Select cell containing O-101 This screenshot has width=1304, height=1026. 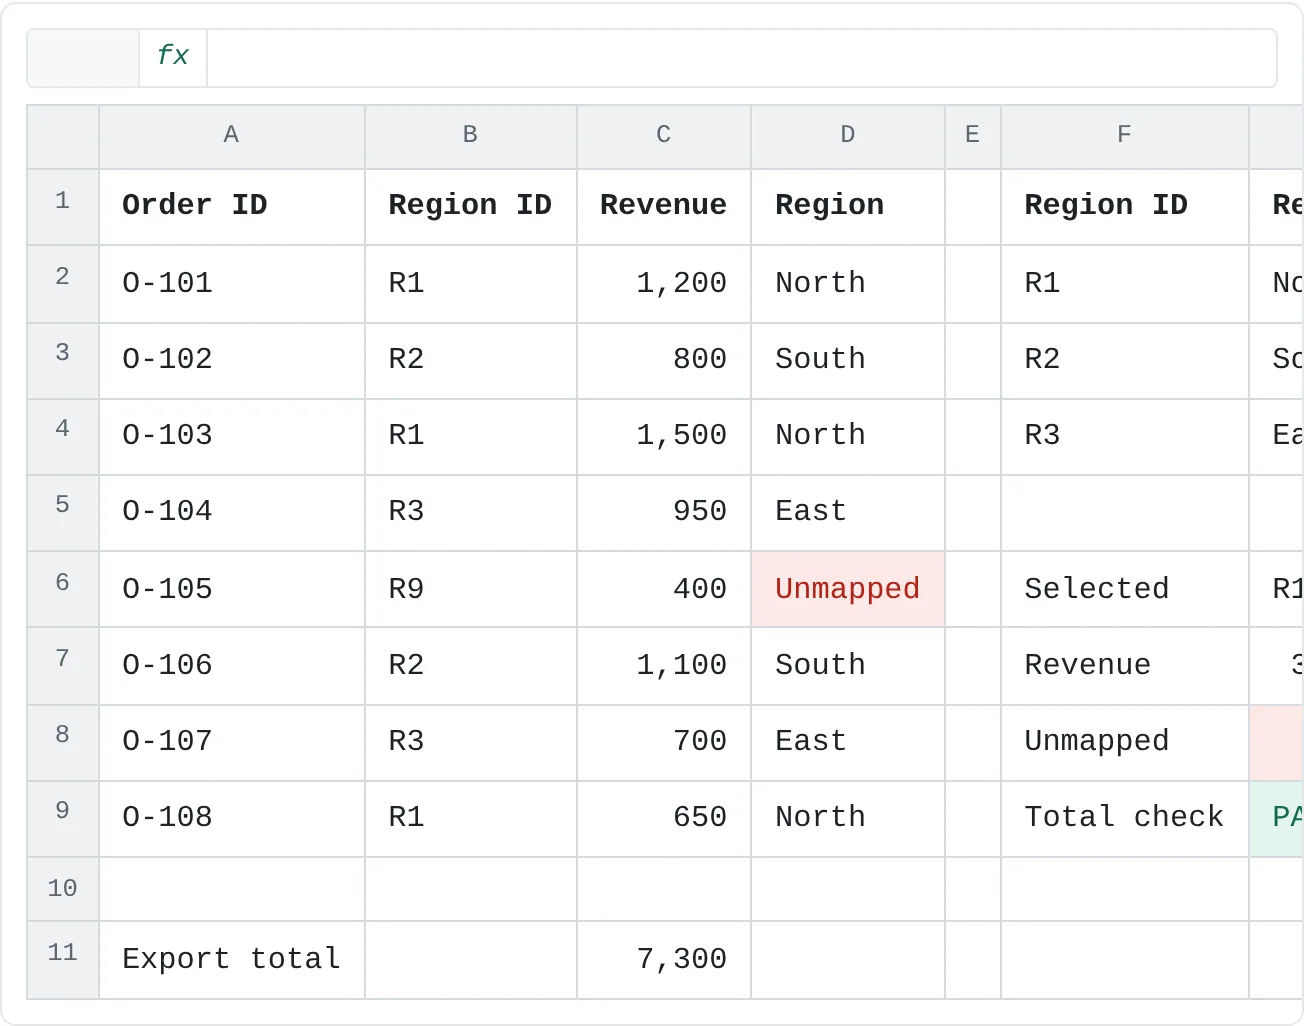coord(232,283)
